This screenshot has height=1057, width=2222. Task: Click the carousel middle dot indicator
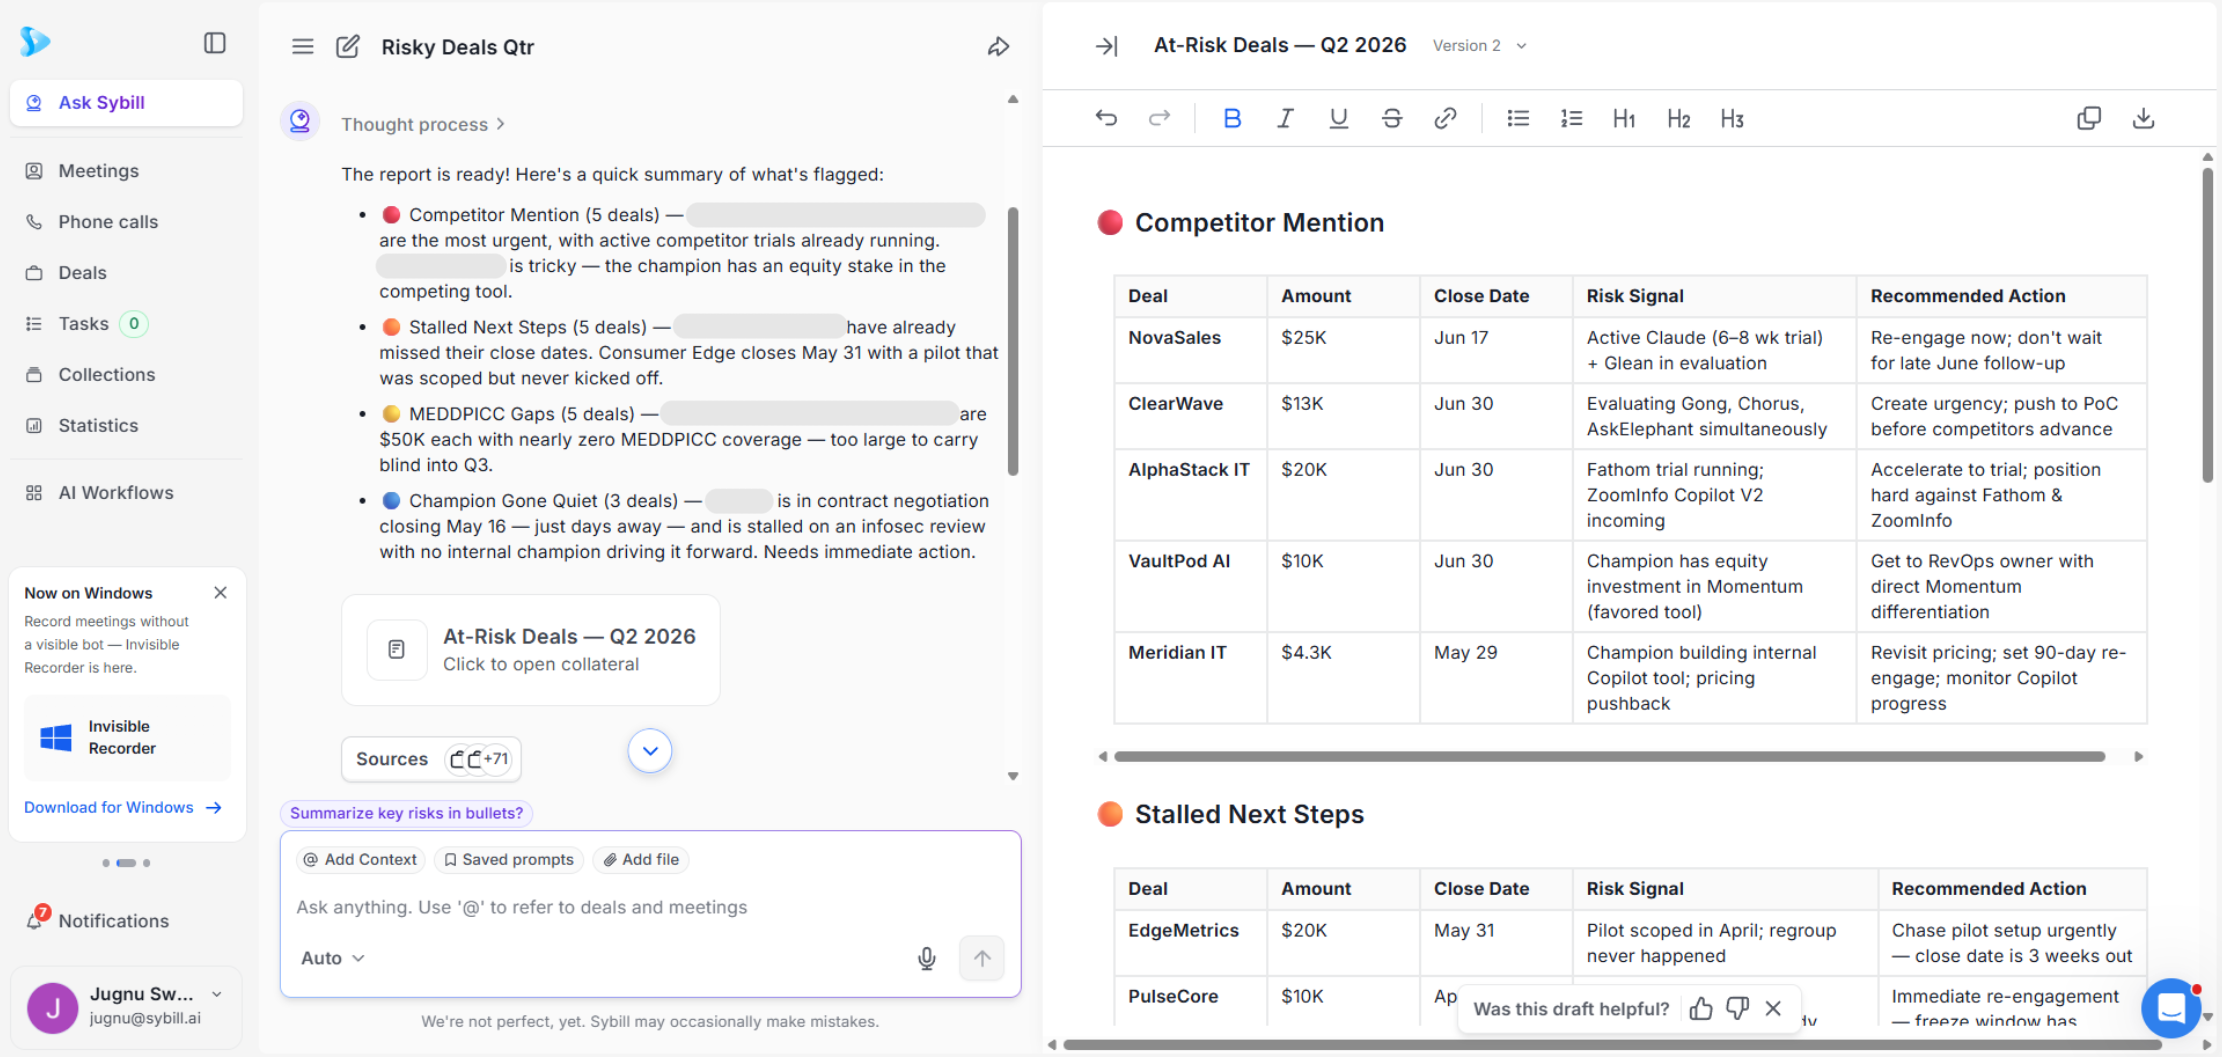pos(126,863)
